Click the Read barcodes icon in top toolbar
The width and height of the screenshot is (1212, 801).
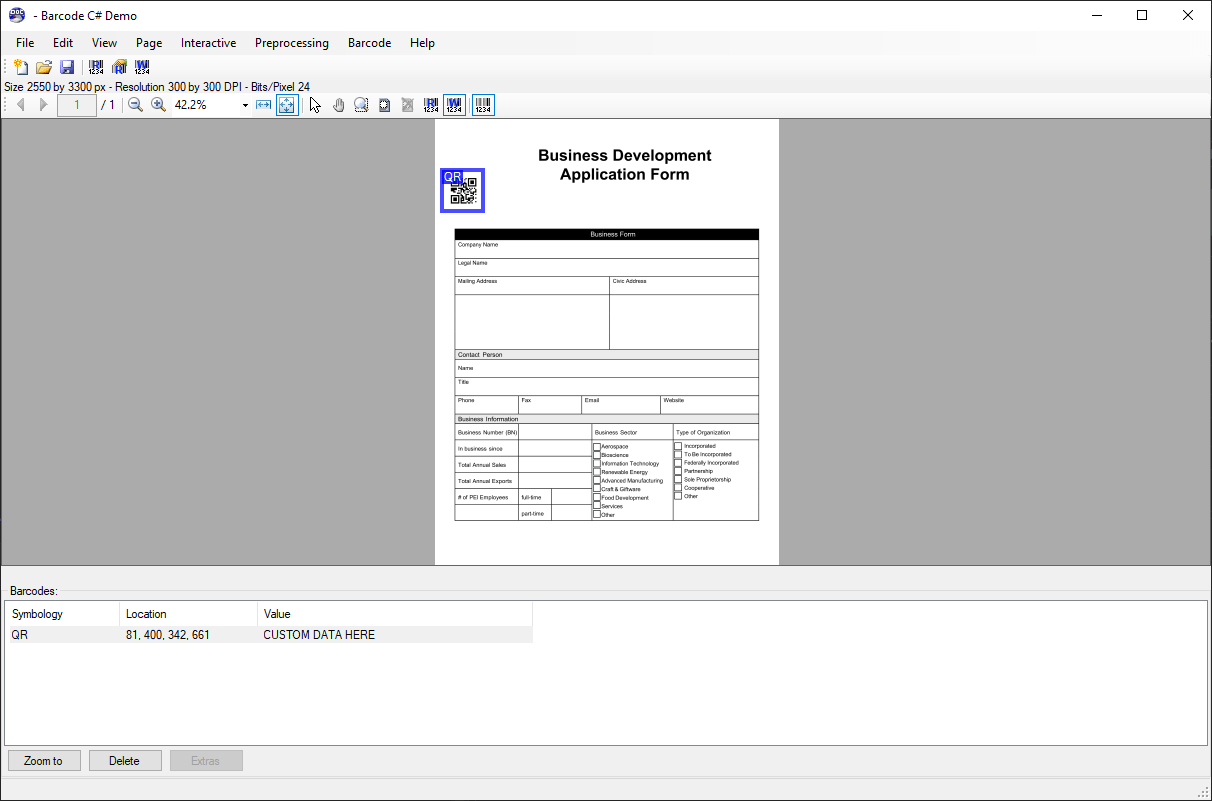[x=96, y=67]
